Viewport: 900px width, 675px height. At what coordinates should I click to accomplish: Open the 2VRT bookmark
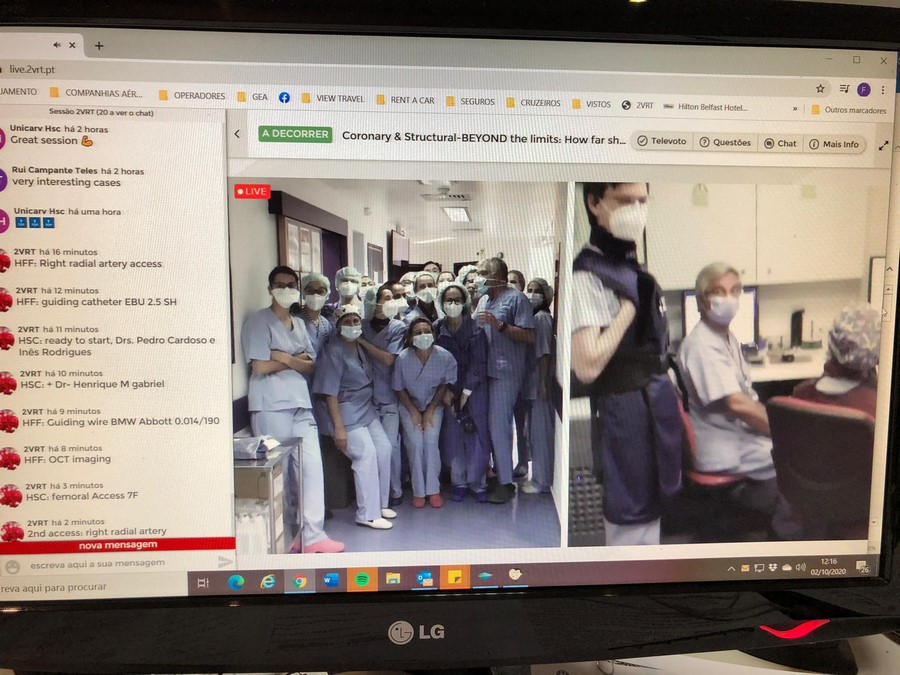click(x=638, y=105)
